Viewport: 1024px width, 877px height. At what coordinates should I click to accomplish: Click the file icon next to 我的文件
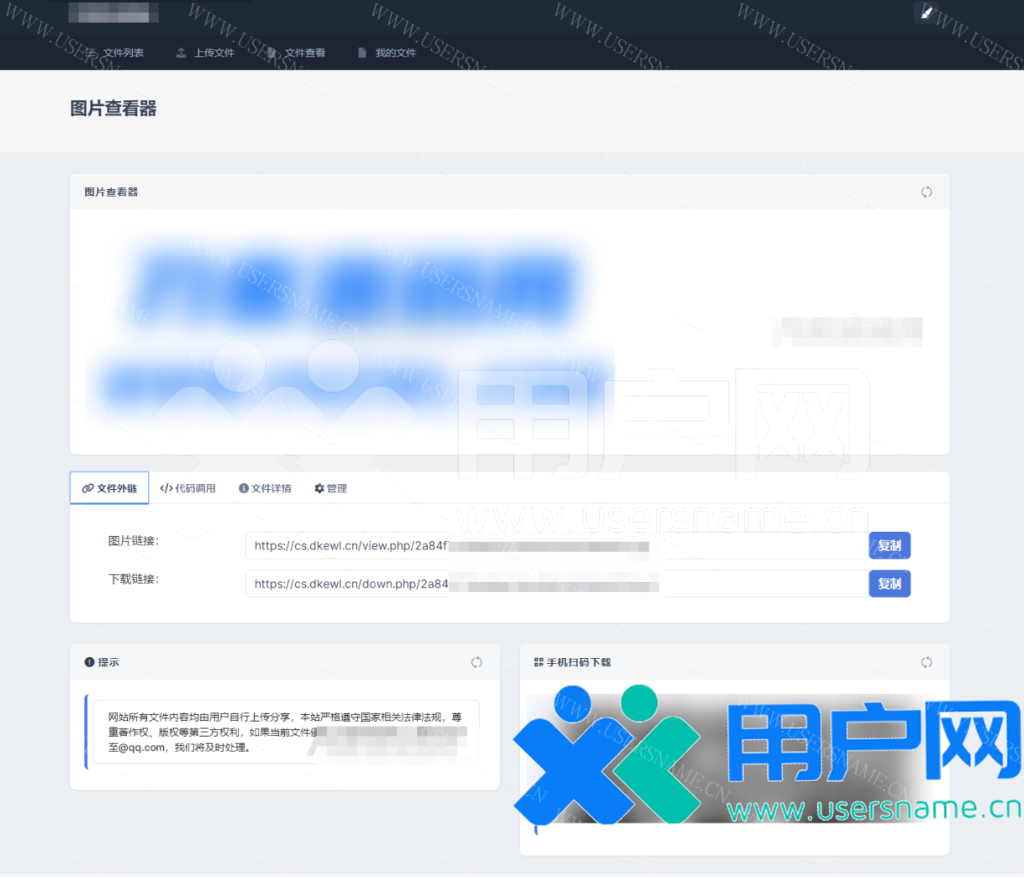pyautogui.click(x=362, y=53)
